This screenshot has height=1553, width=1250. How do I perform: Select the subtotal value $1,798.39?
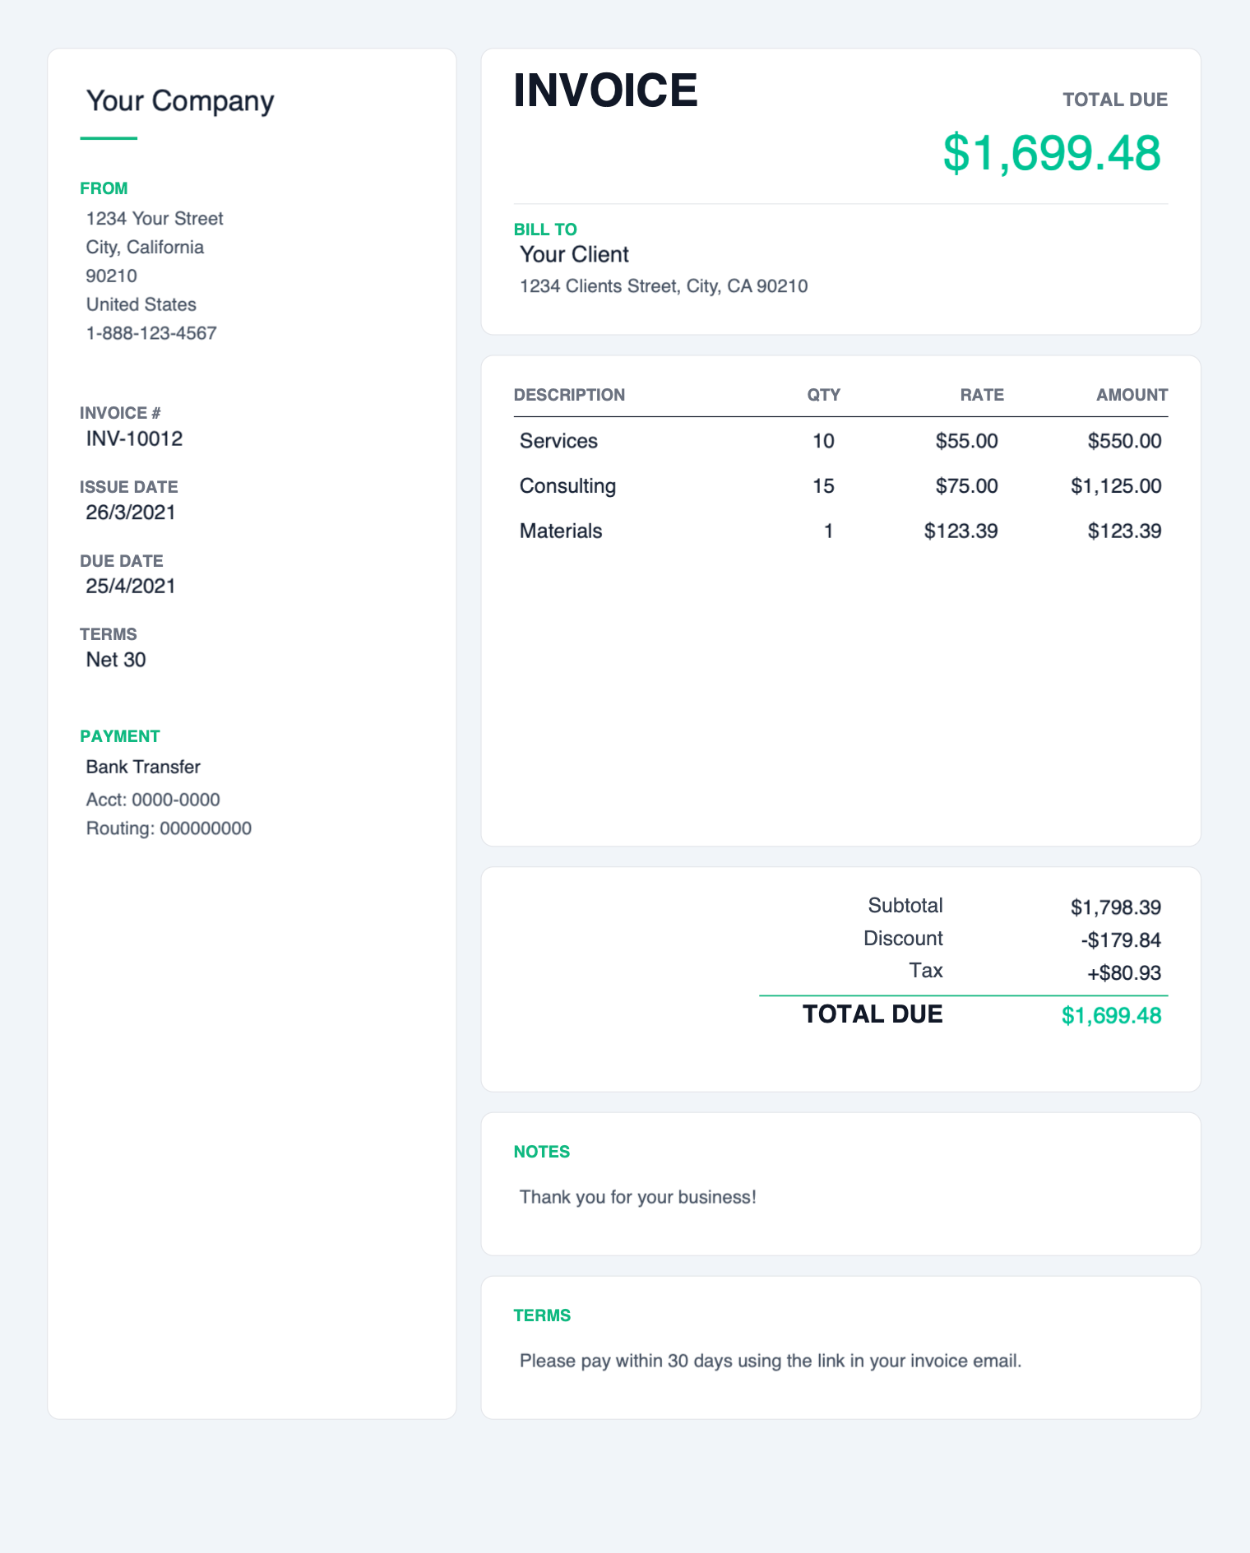(1116, 907)
